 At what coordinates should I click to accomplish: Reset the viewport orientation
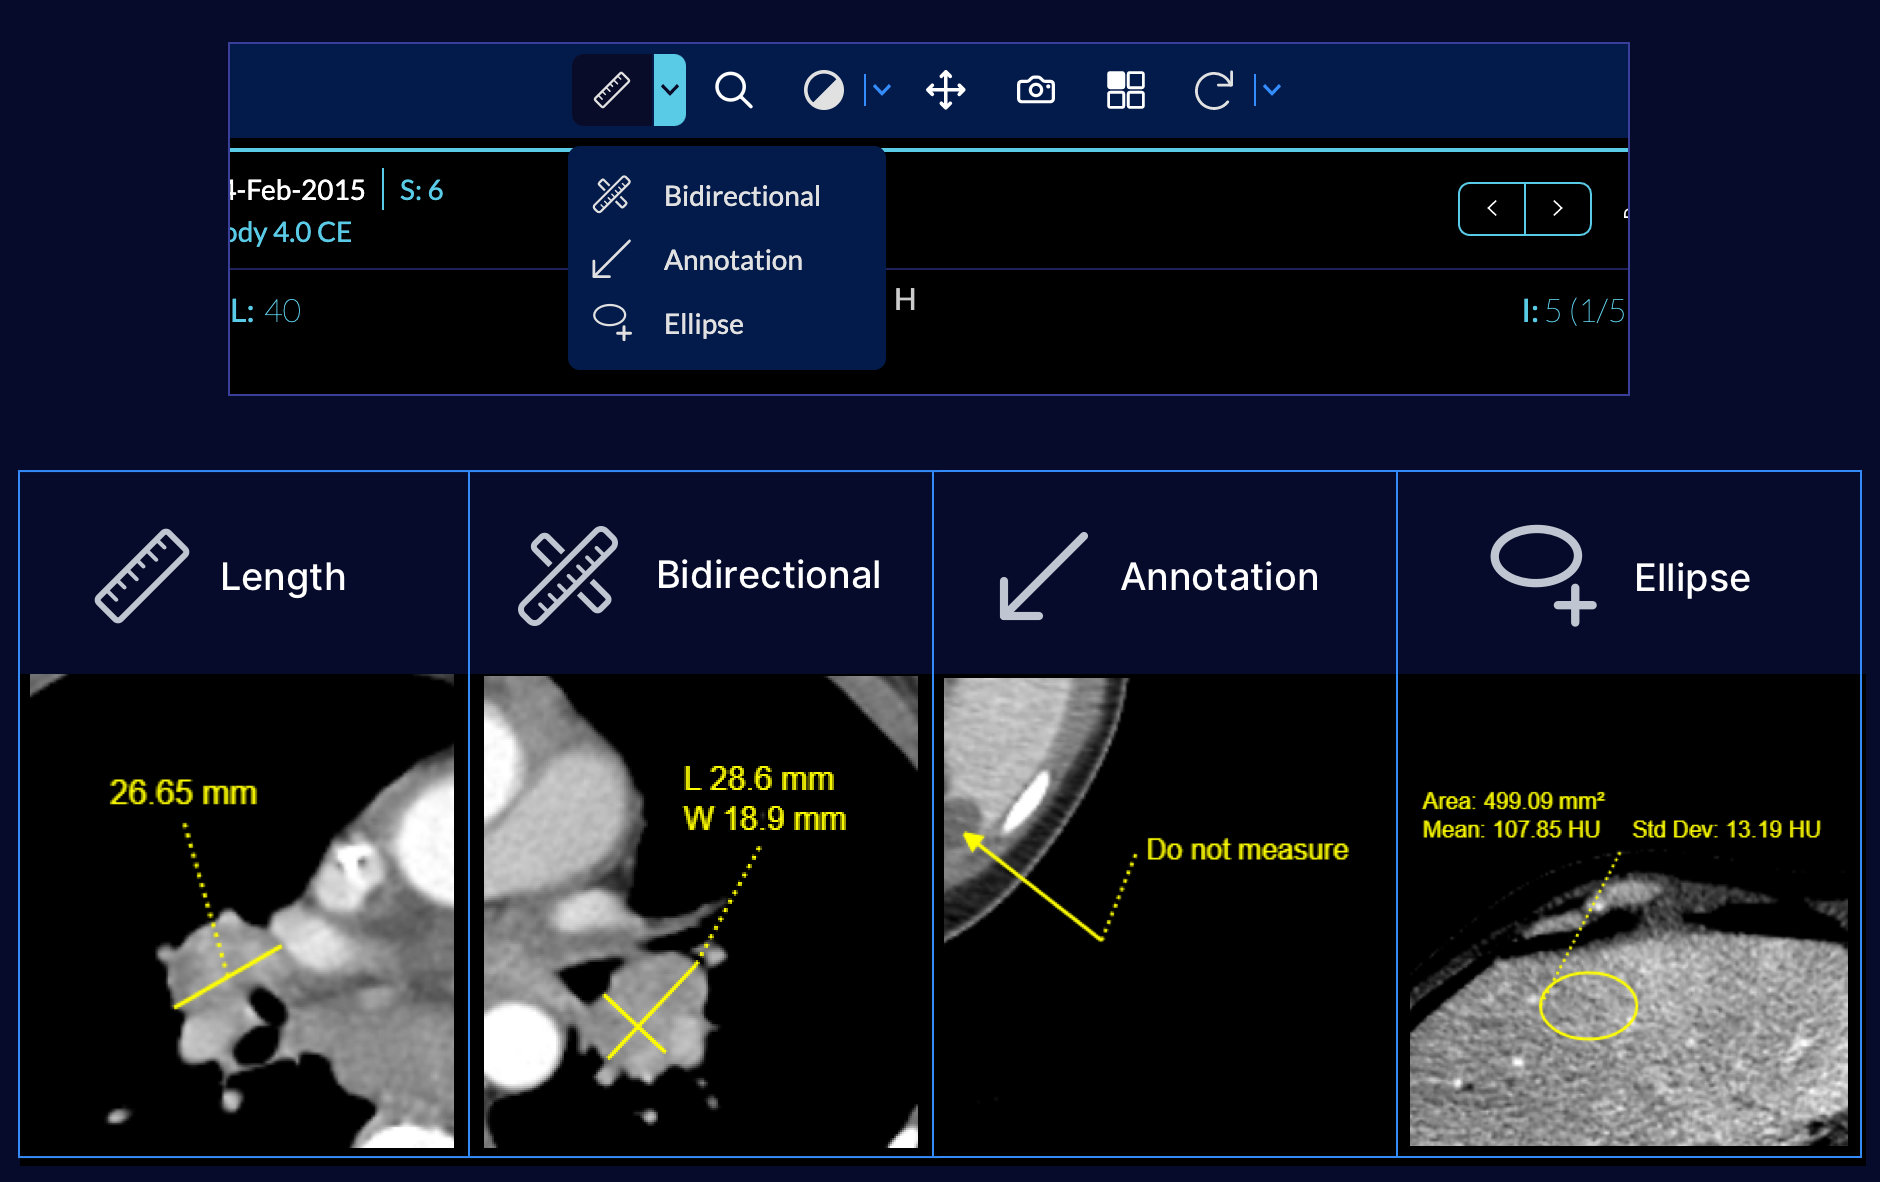(1213, 90)
